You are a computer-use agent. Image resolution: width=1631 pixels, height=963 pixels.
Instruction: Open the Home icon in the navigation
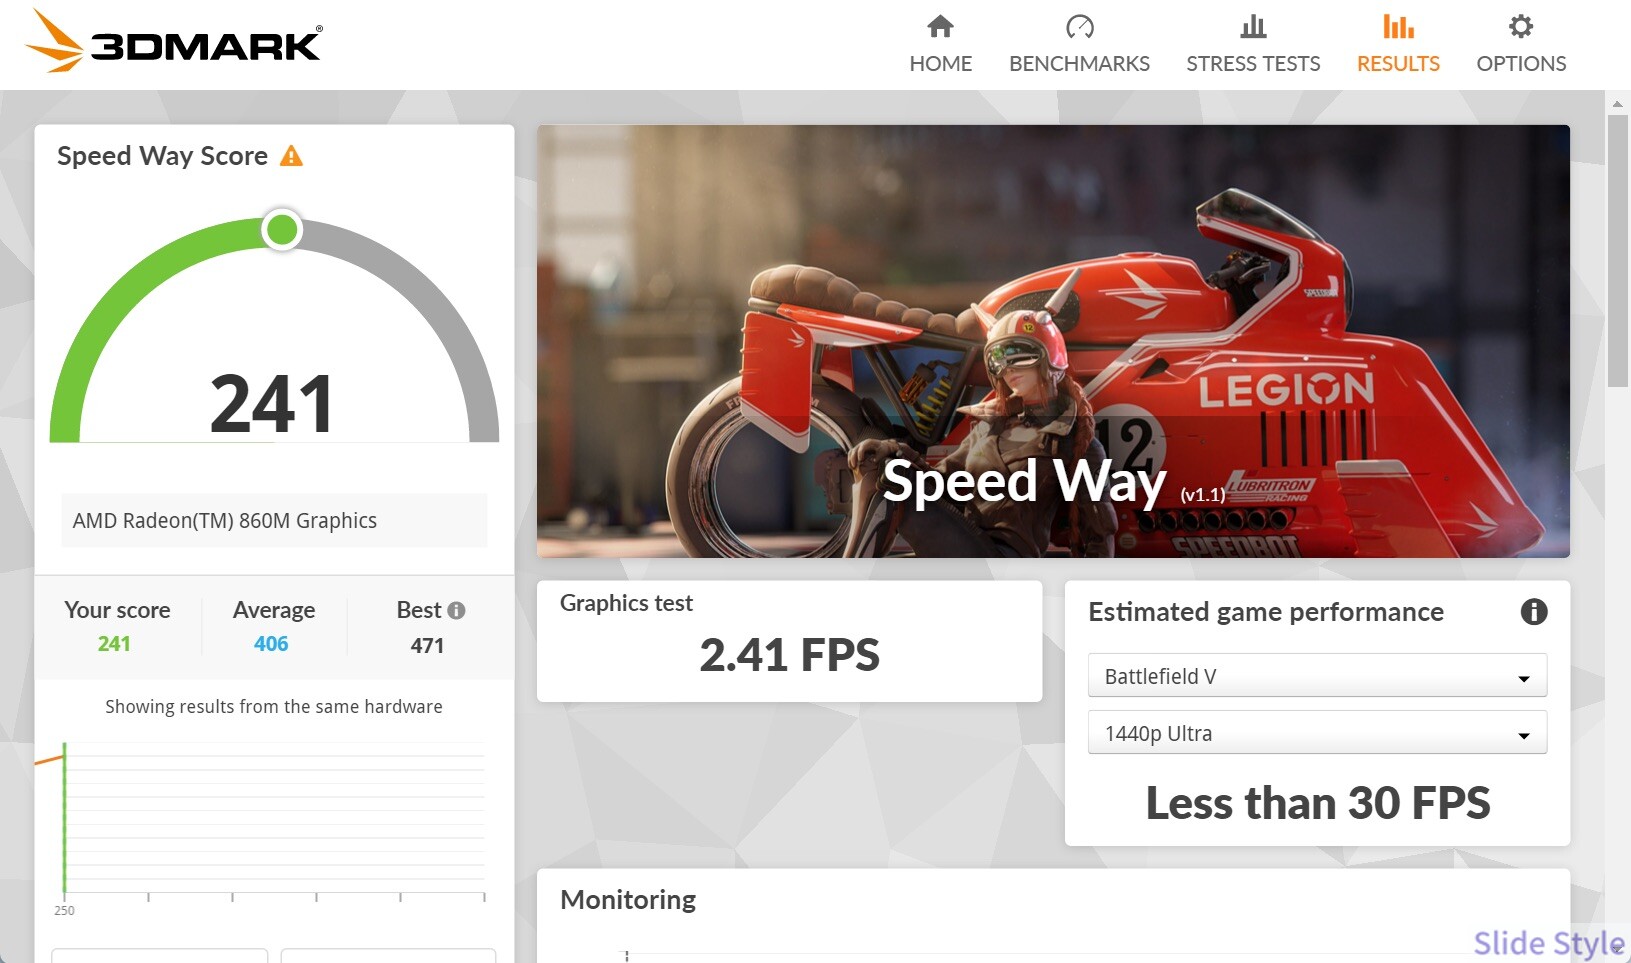coord(940,26)
